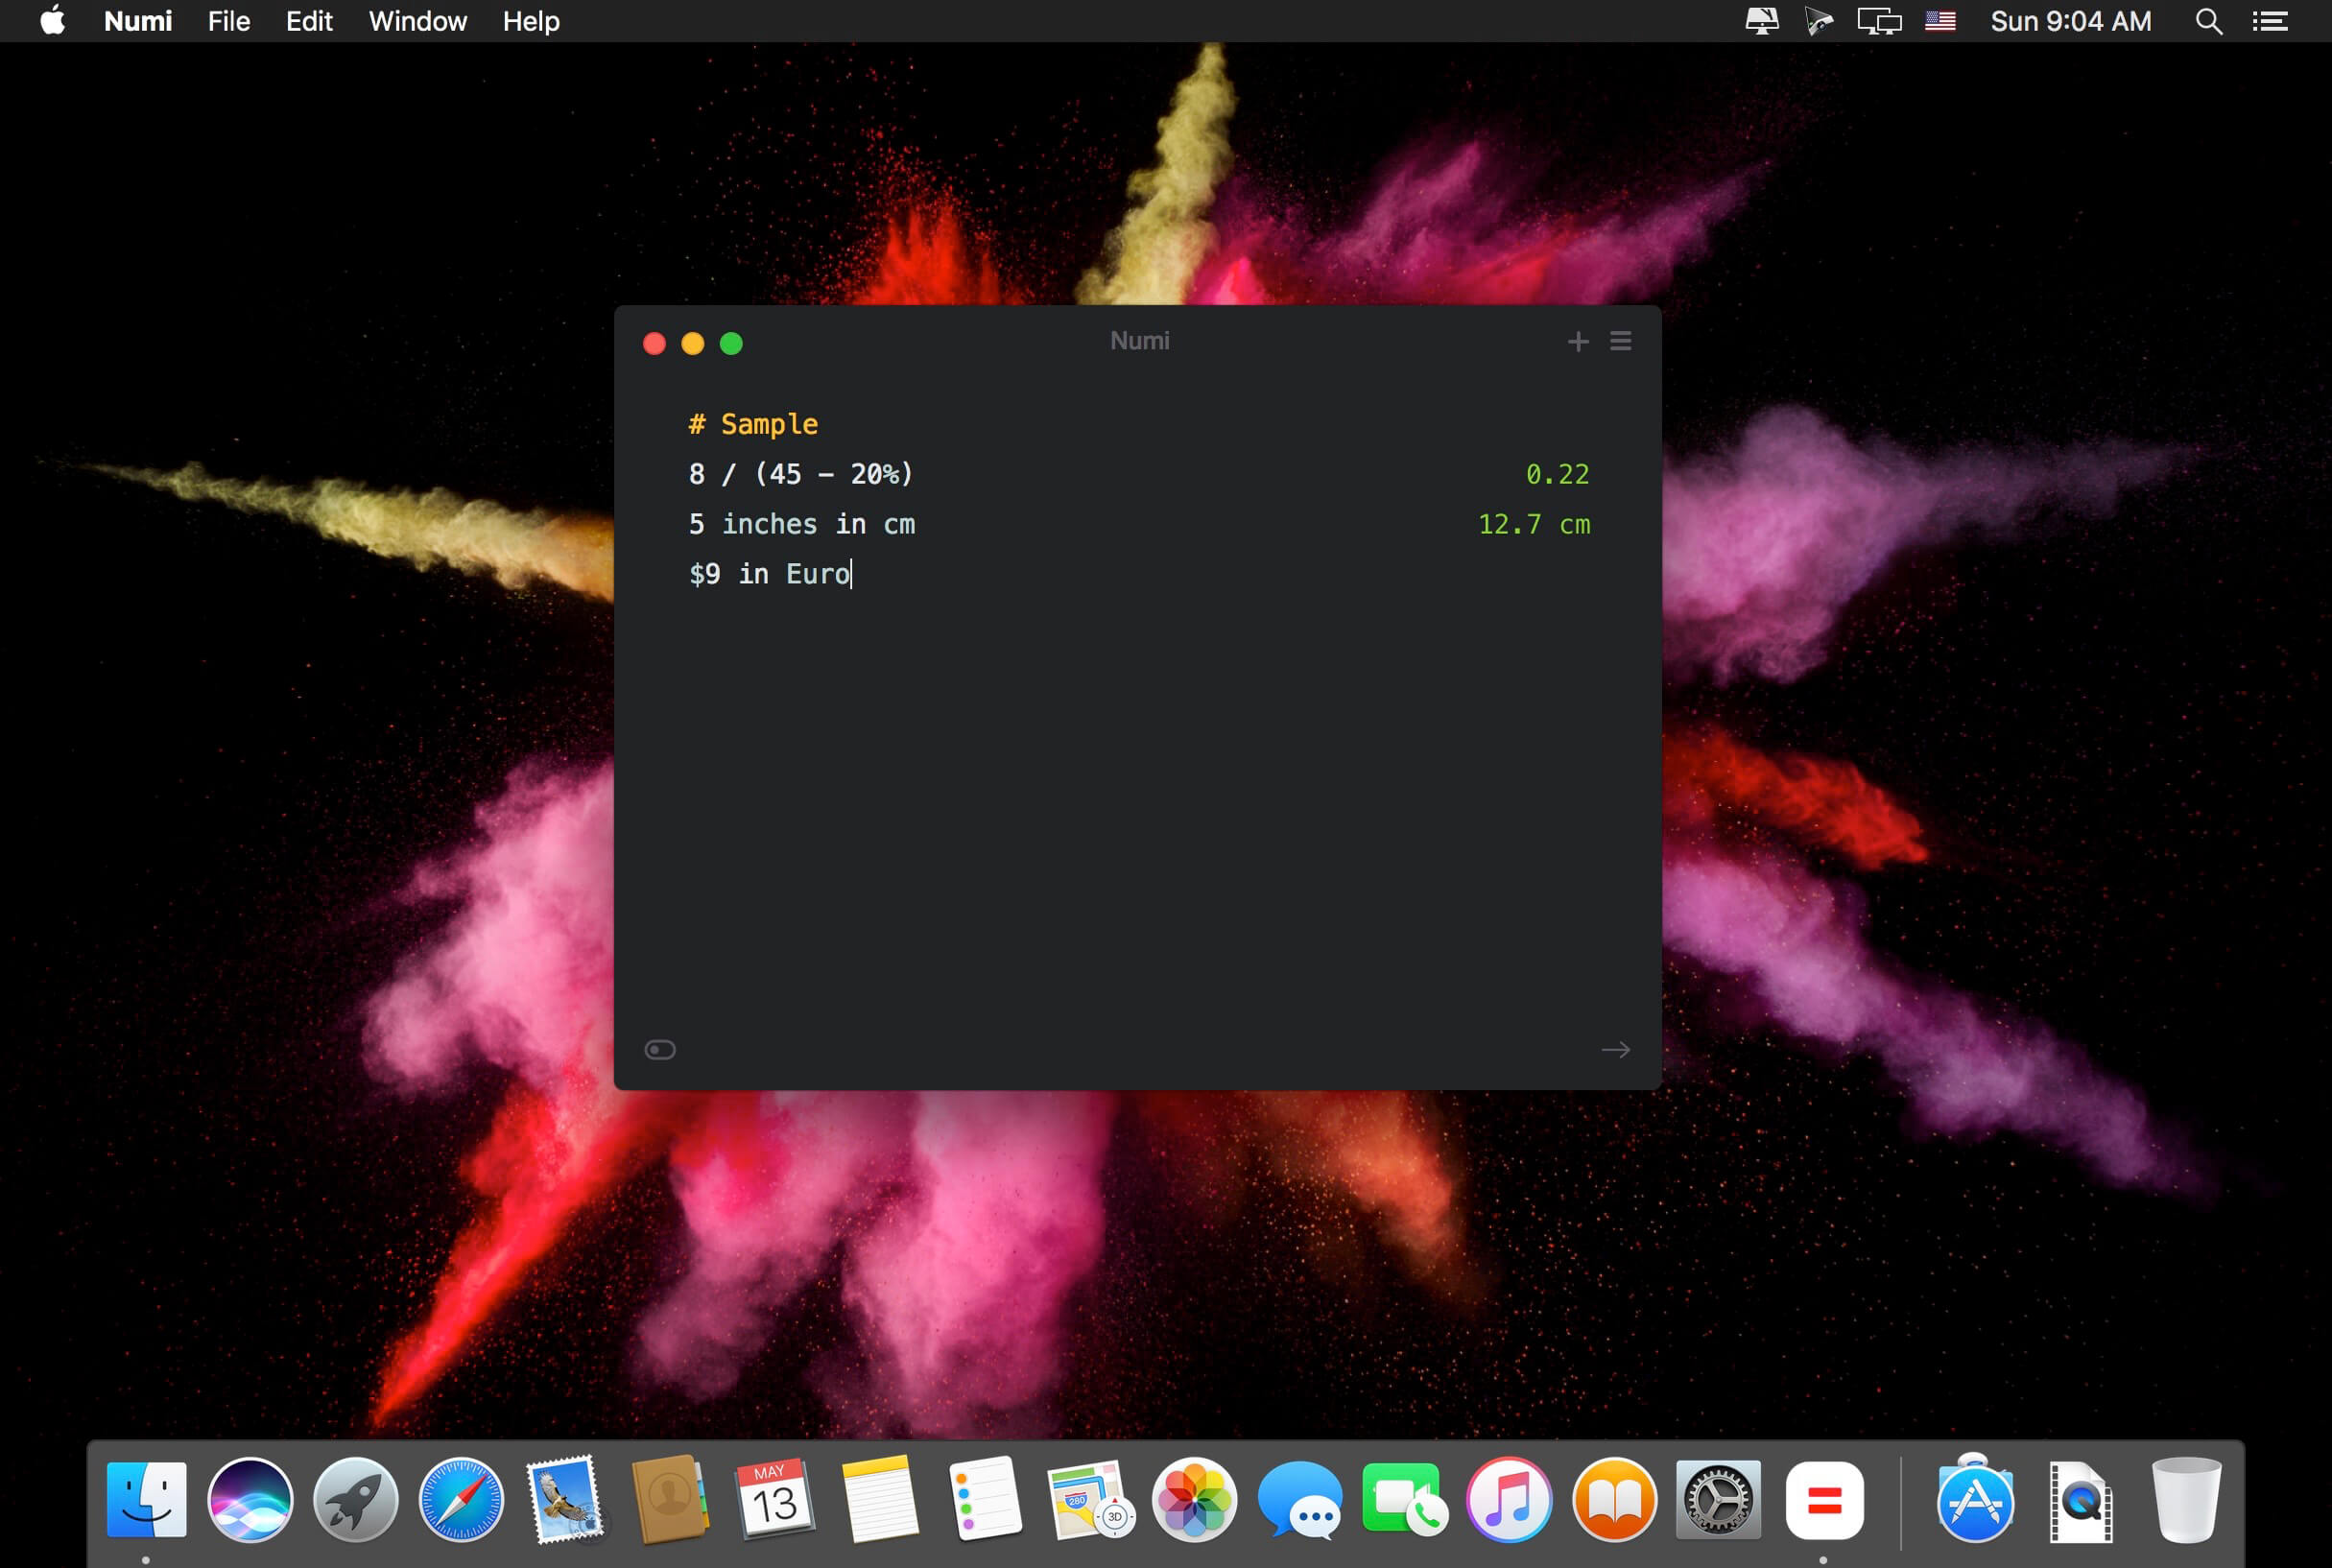Open Notification Center list icon
The image size is (2332, 1568).
[x=2269, y=21]
